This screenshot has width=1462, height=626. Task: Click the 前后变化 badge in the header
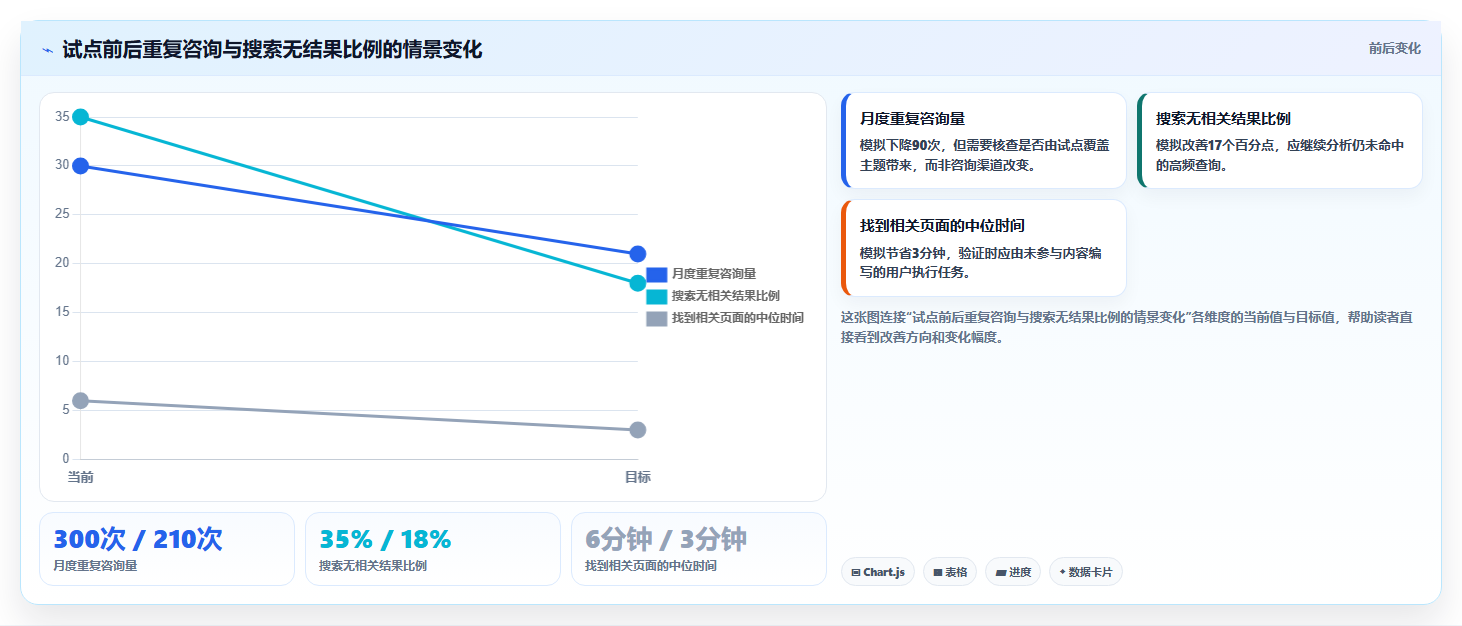coord(1394,49)
